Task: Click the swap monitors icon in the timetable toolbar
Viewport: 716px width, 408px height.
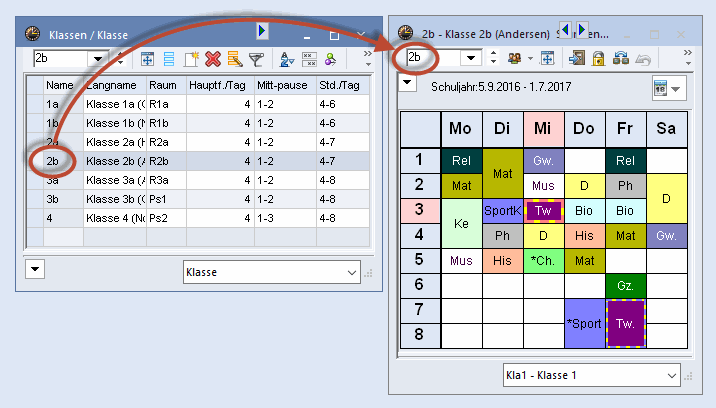Action: click(x=621, y=58)
